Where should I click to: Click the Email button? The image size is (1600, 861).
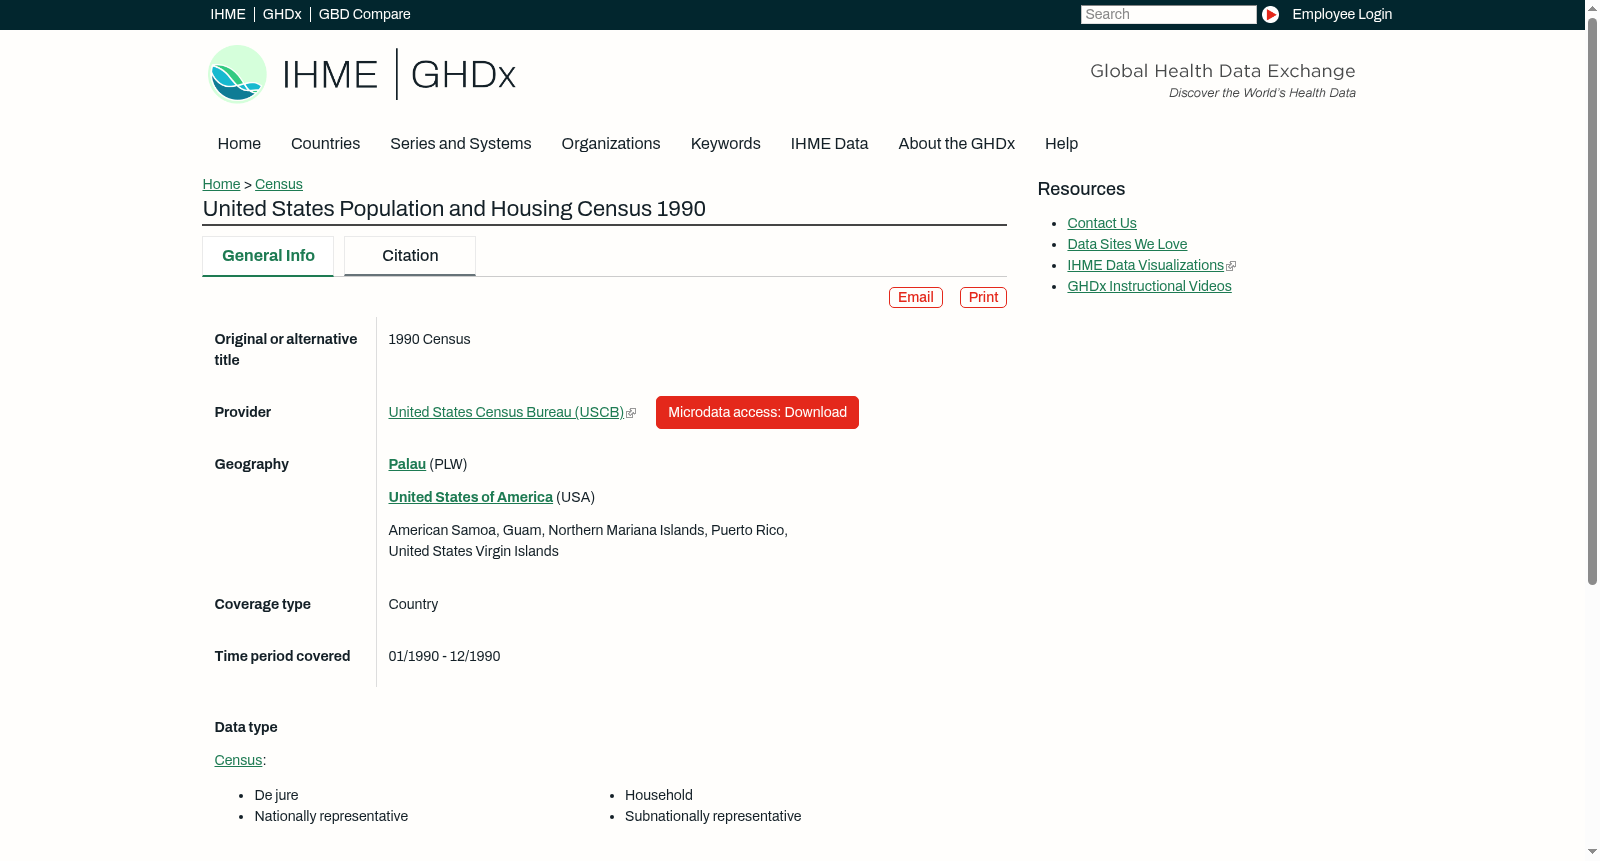(x=916, y=298)
